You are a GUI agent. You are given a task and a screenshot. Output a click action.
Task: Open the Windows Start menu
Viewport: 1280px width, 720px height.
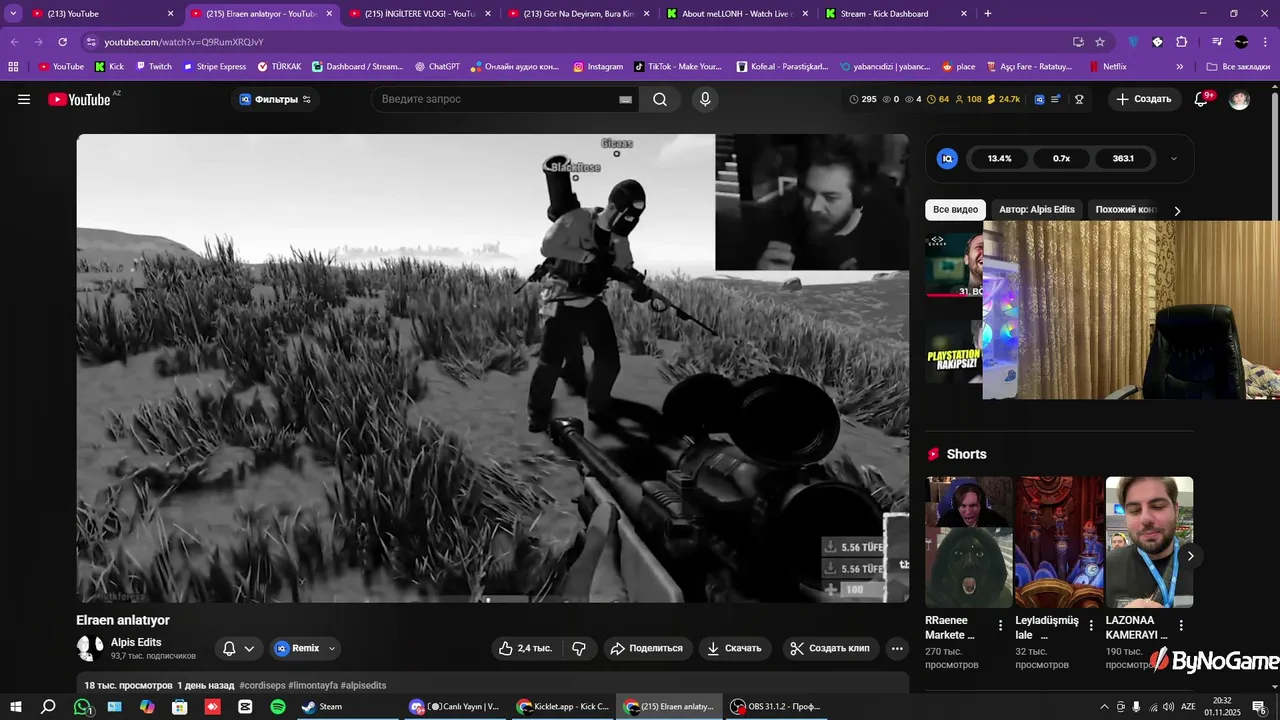(x=16, y=706)
